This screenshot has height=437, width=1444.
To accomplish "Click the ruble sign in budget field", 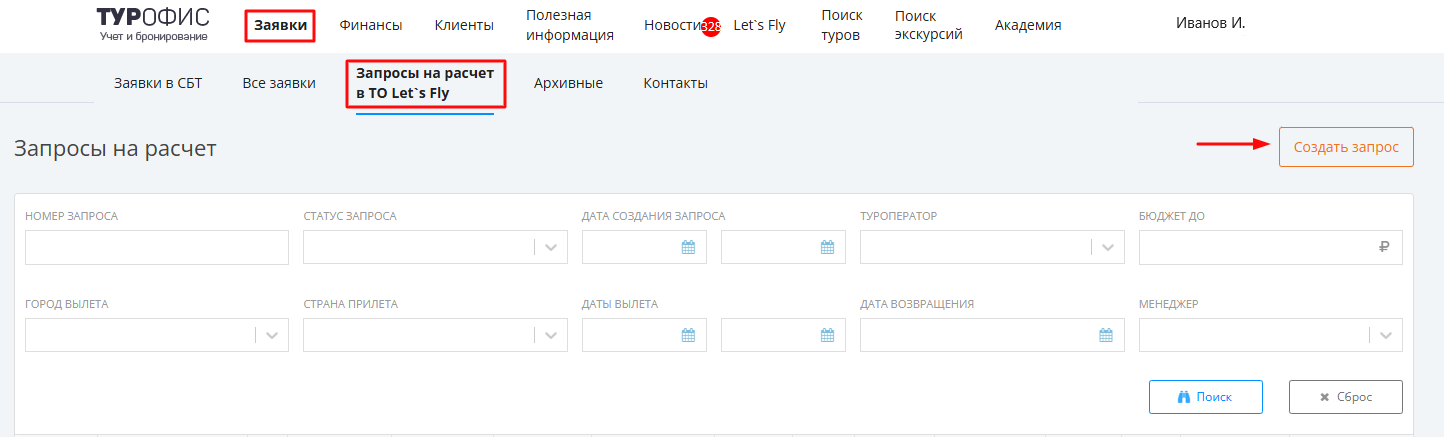I will pyautogui.click(x=1384, y=248).
